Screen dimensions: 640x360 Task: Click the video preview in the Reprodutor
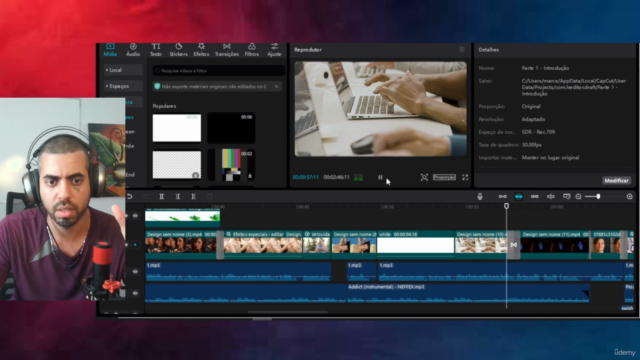click(381, 109)
